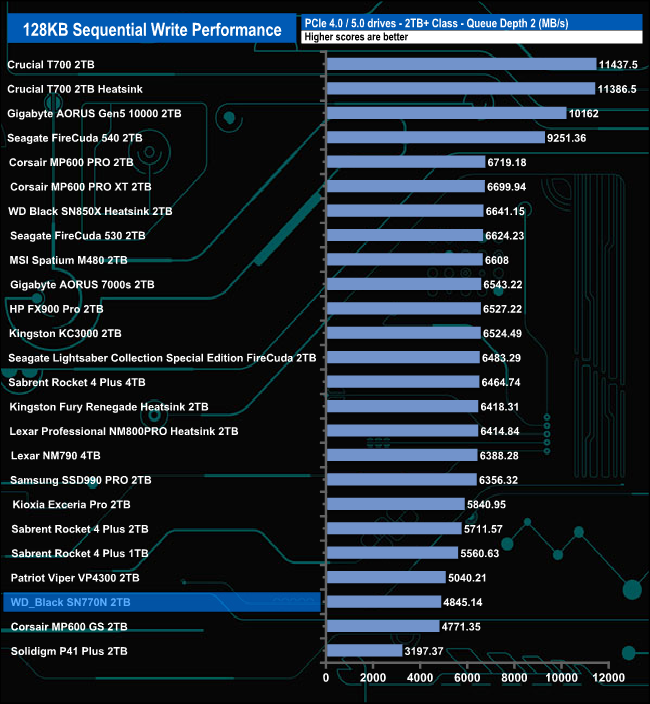Select the label 'Samsung SSD990 PRO 2TB'

(x=81, y=480)
